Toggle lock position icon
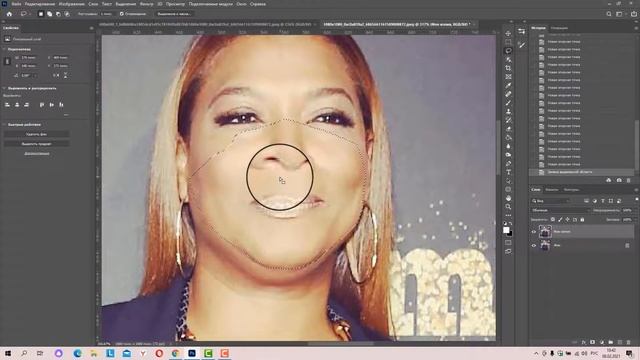Image resolution: width=640 pixels, height=360 pixels. click(x=567, y=220)
